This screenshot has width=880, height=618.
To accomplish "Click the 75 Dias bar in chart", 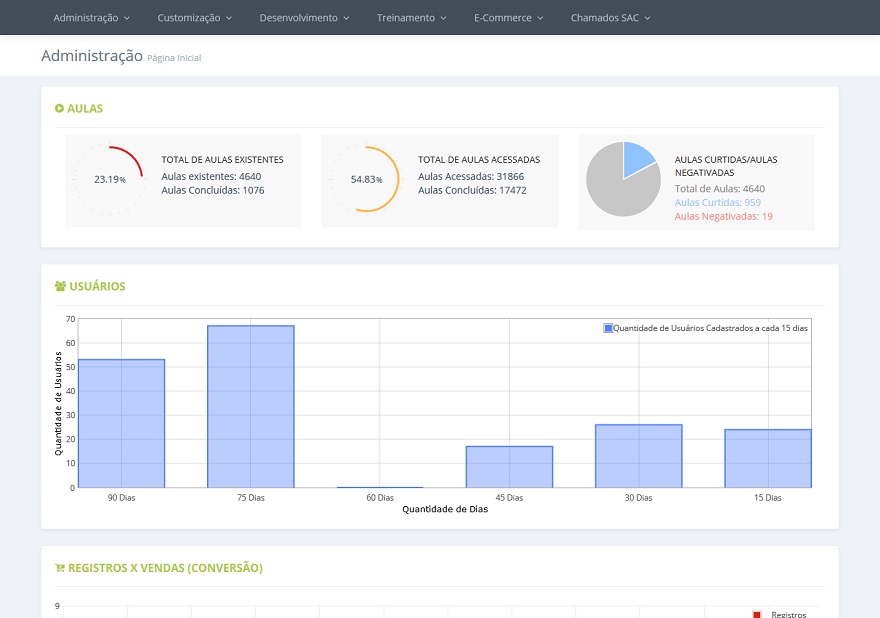I will click(250, 406).
